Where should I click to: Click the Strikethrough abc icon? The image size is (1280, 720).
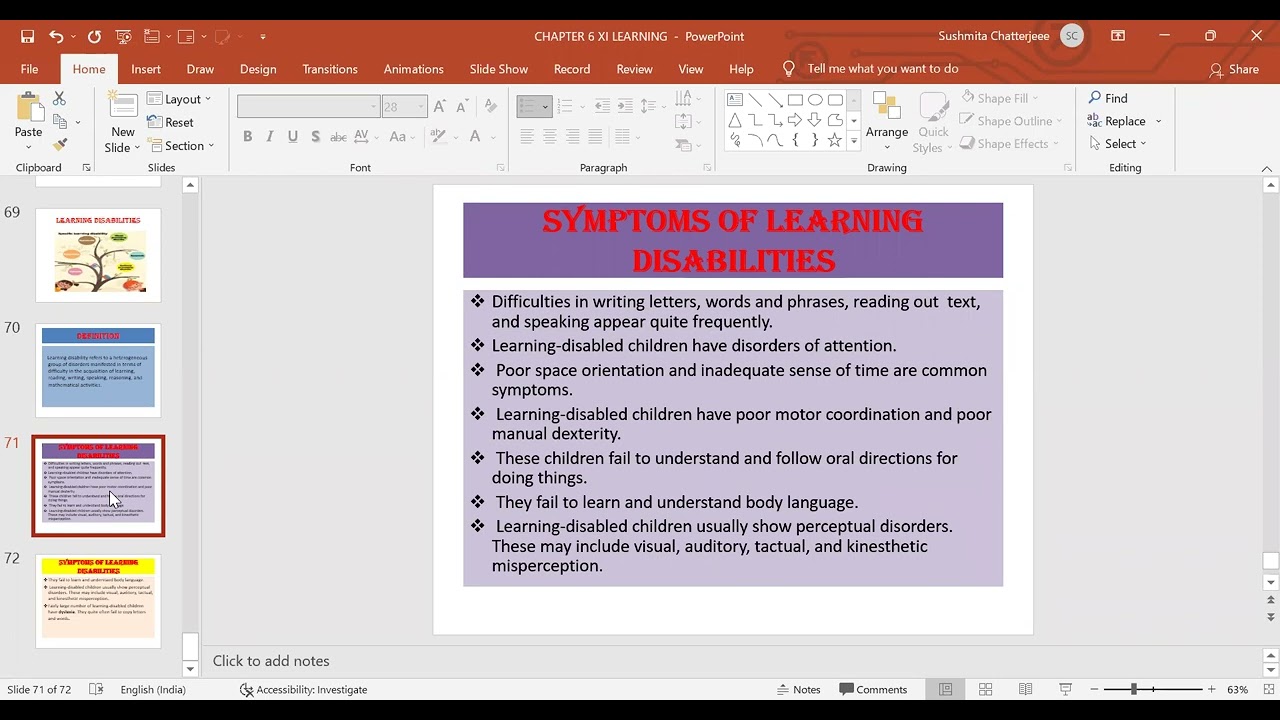(x=338, y=137)
